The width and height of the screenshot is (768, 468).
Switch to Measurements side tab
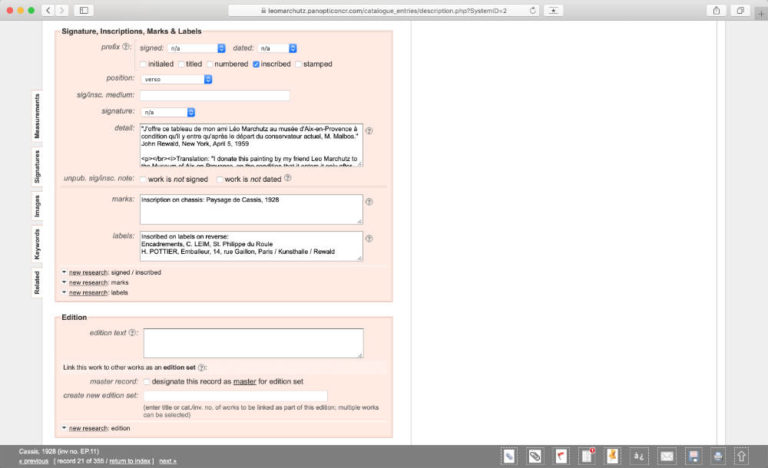coord(37,116)
